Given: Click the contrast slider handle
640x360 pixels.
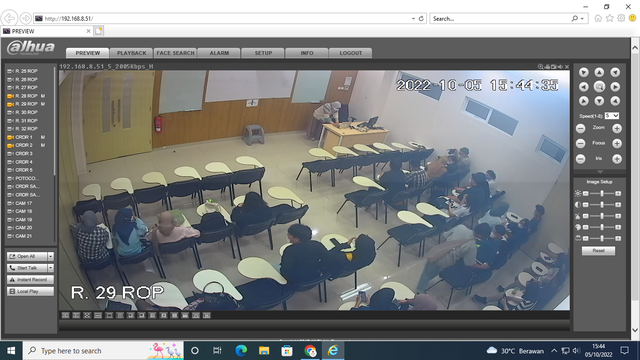Looking at the screenshot, I should [x=602, y=204].
